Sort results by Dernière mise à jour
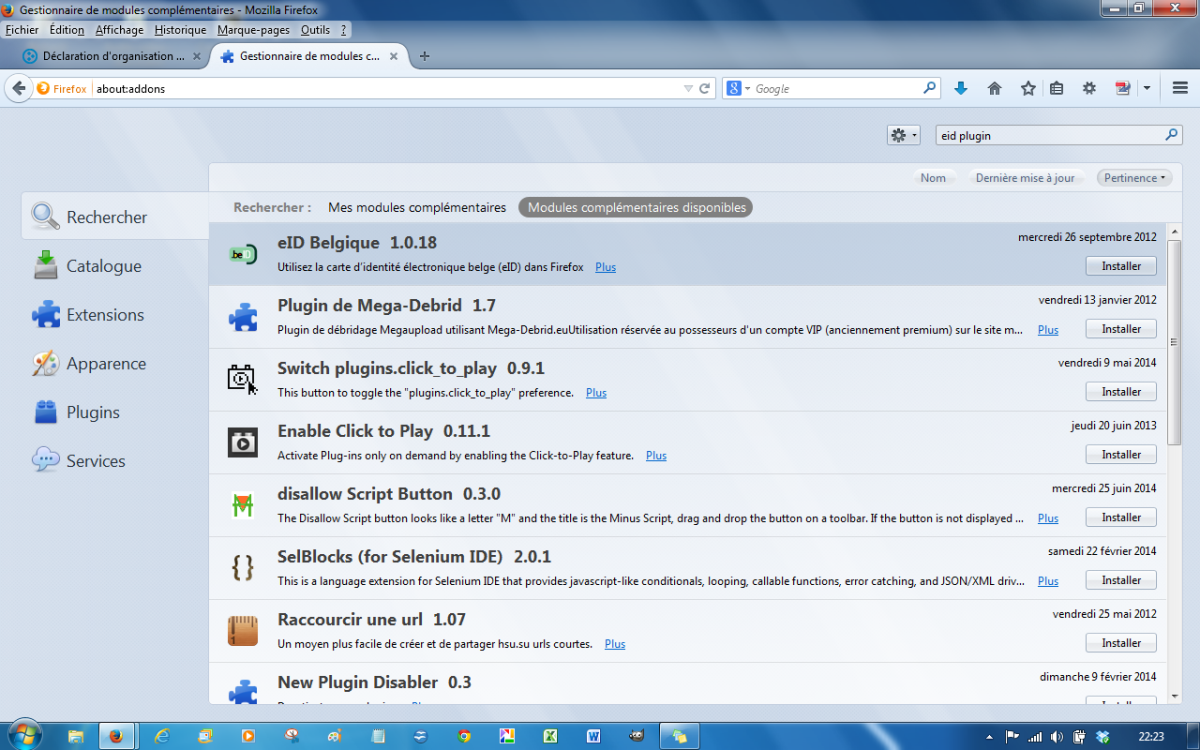This screenshot has width=1200, height=750. [x=1025, y=178]
